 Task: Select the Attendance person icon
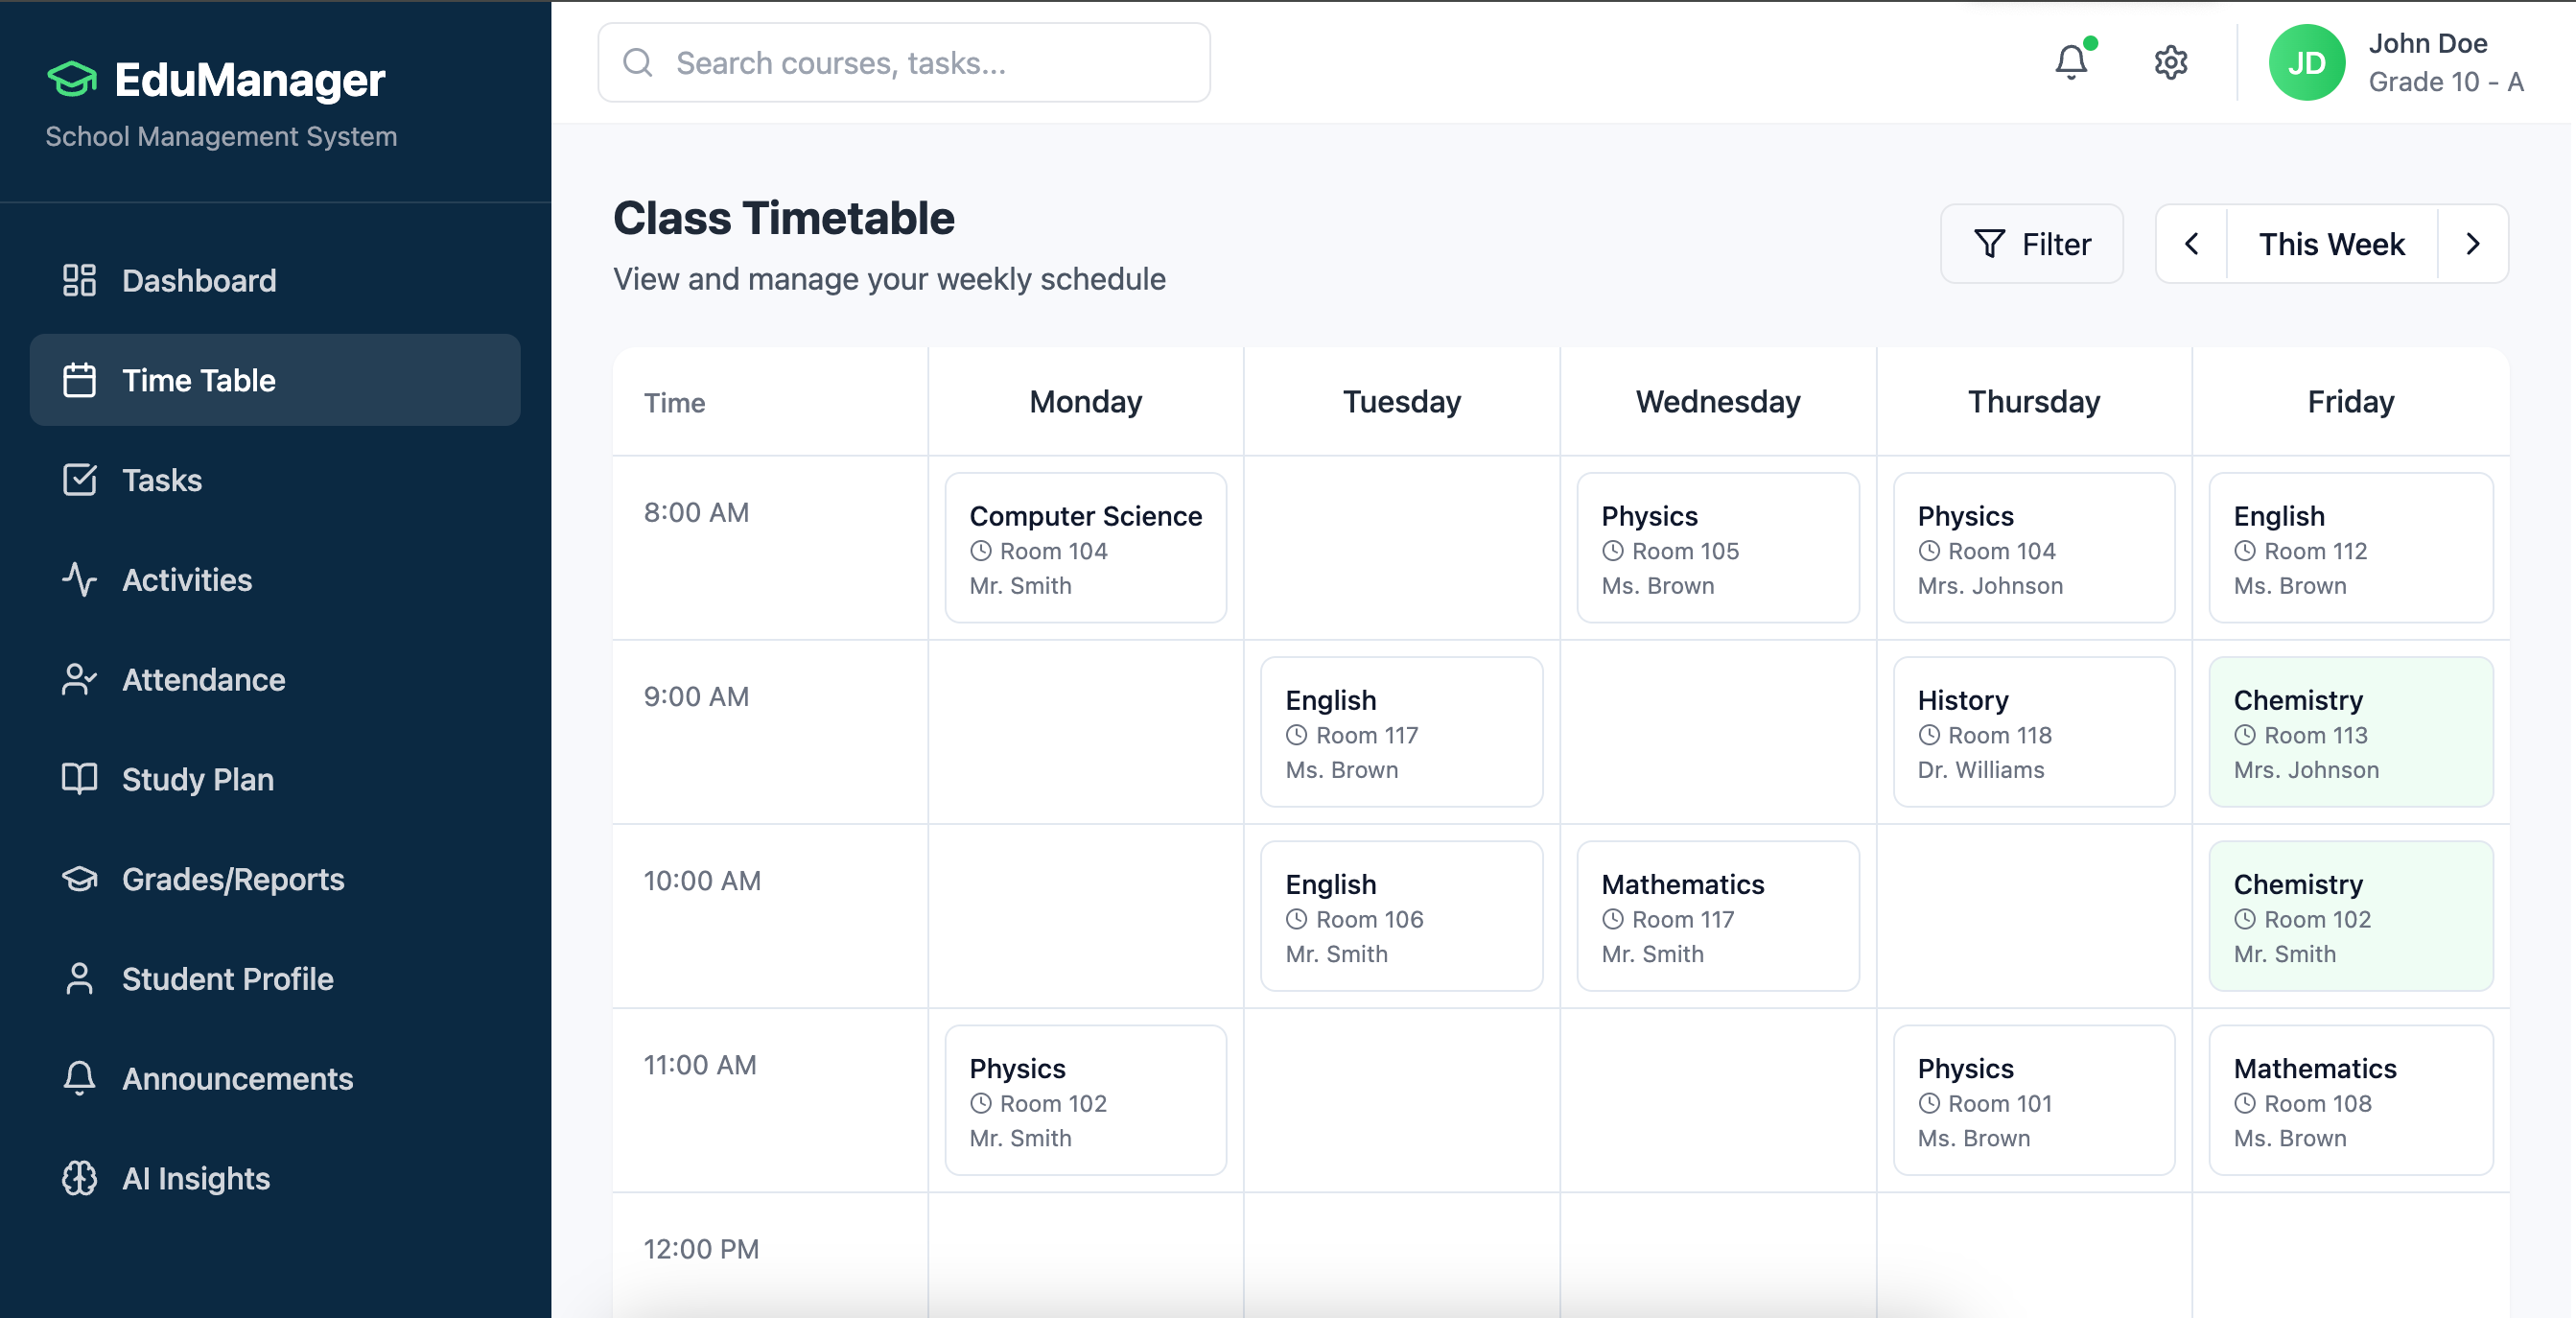point(79,680)
